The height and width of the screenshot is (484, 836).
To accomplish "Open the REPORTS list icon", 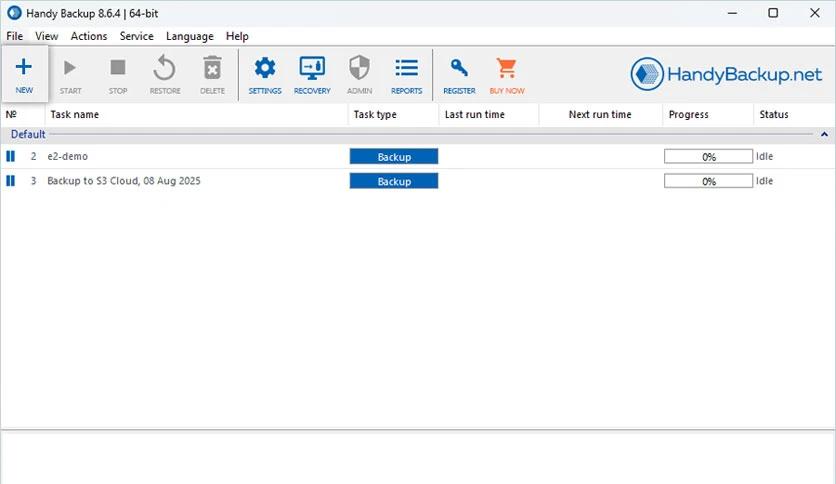I will click(x=406, y=68).
